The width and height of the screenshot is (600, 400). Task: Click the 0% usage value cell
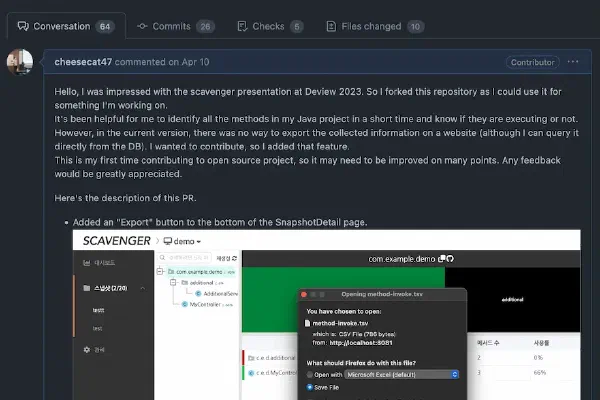[x=538, y=358]
